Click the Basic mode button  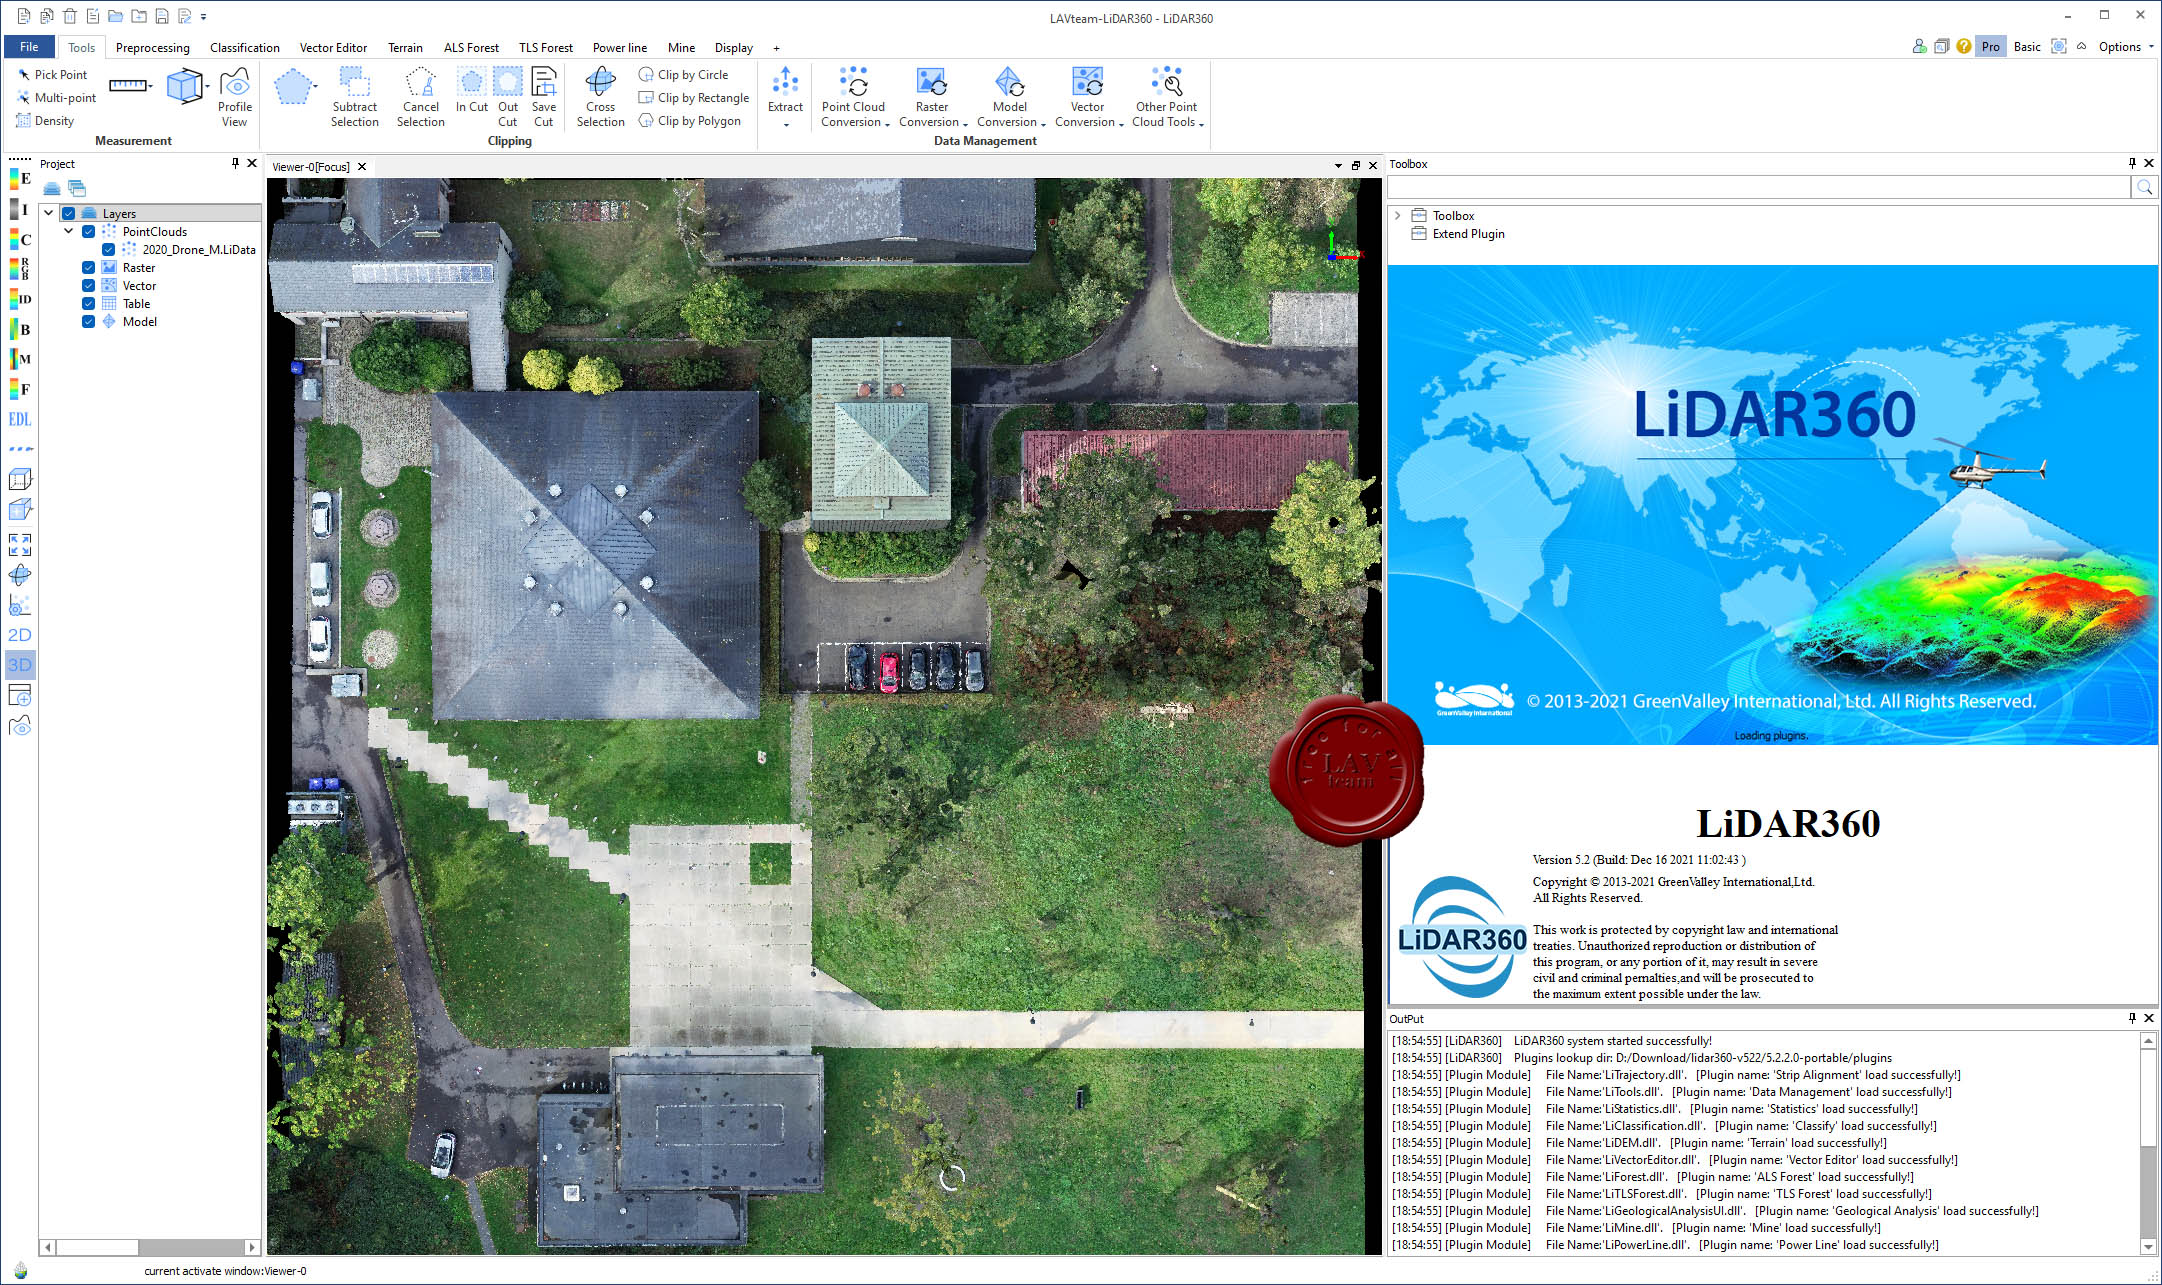pos(2027,47)
